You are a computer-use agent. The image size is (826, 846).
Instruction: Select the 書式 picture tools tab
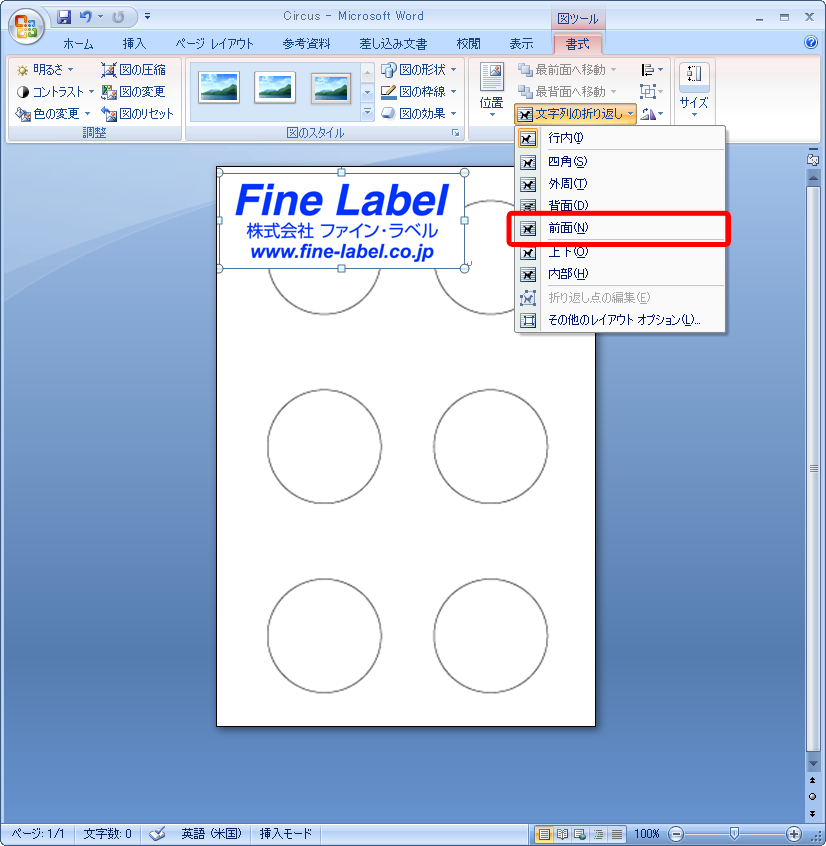tap(577, 44)
